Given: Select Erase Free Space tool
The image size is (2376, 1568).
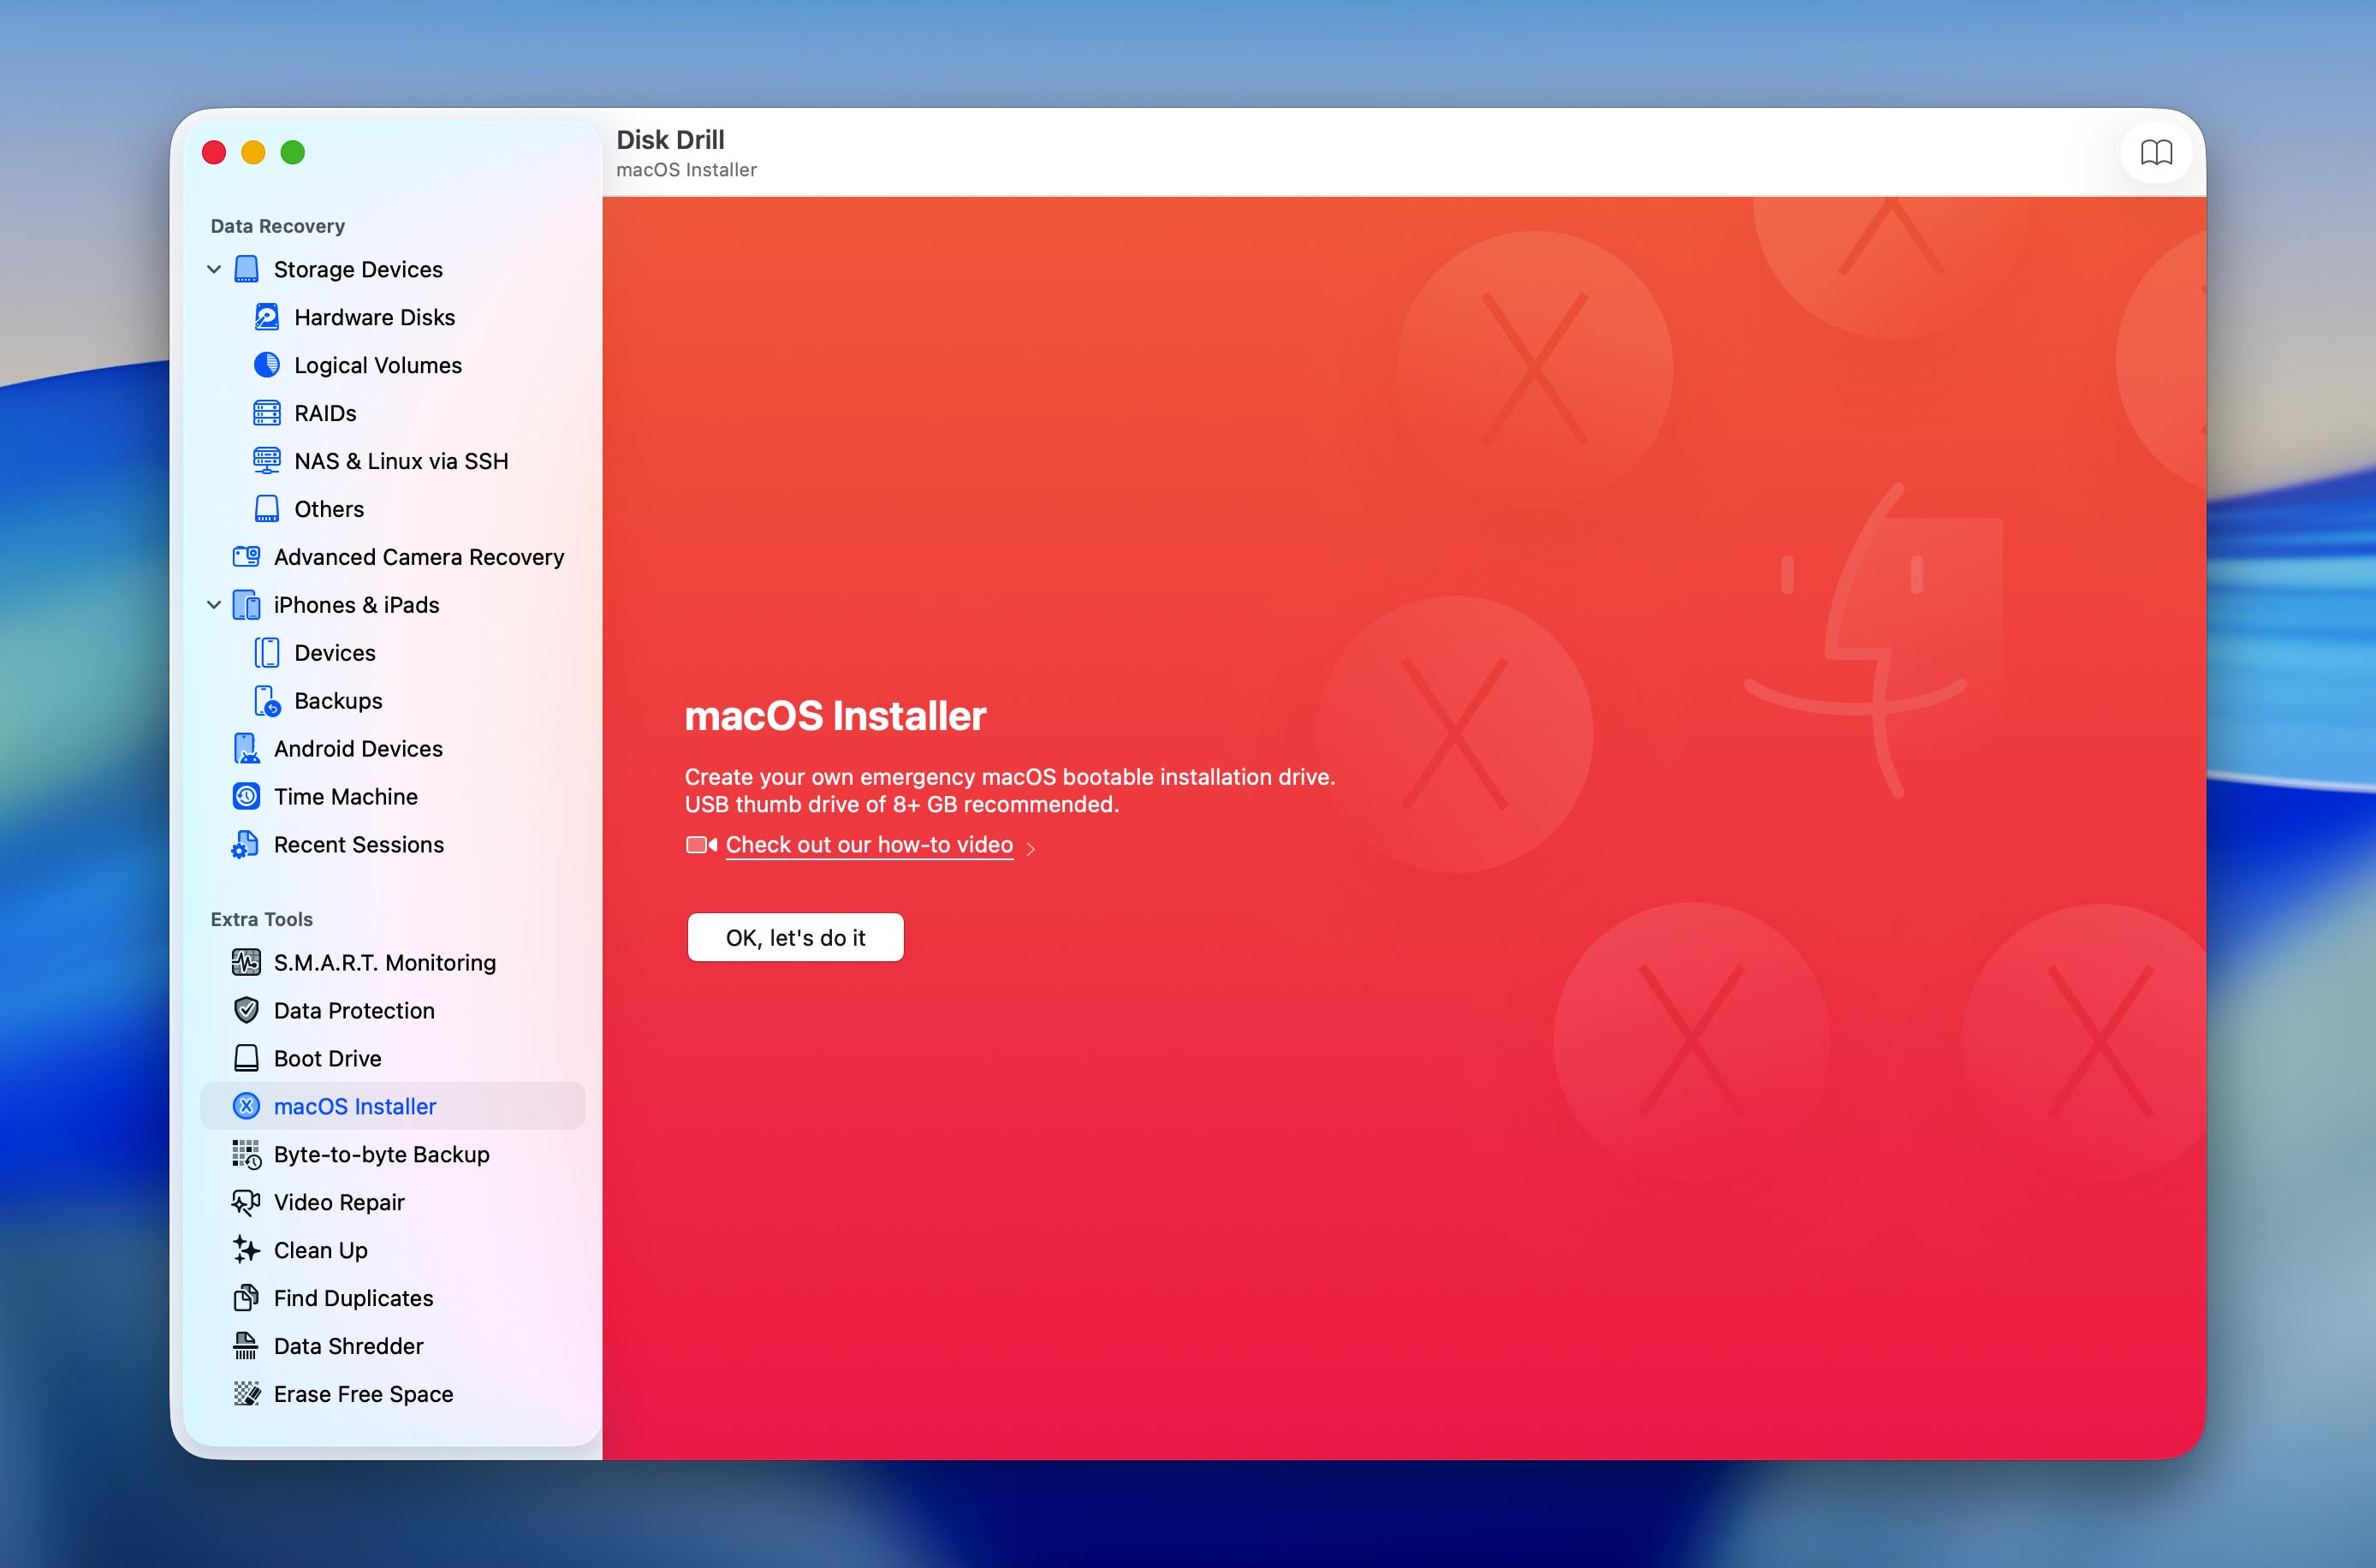Looking at the screenshot, I should [x=393, y=1395].
